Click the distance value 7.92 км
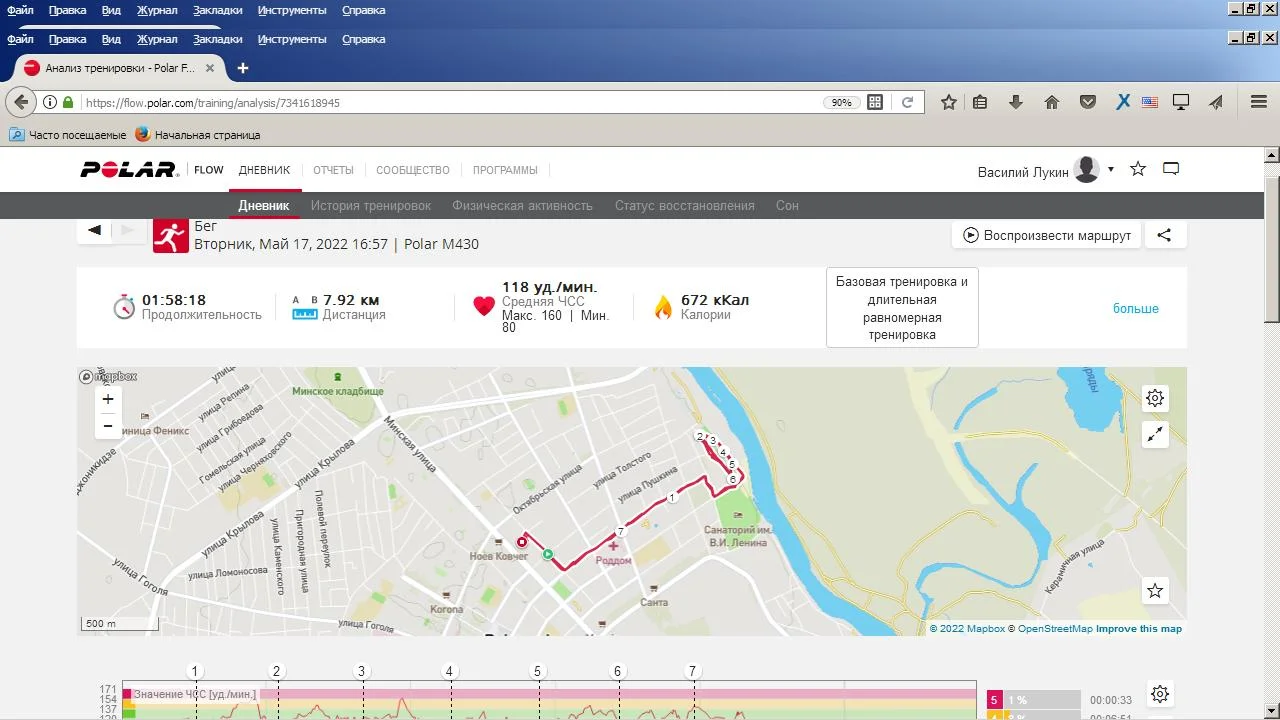1280x720 pixels. (x=351, y=300)
